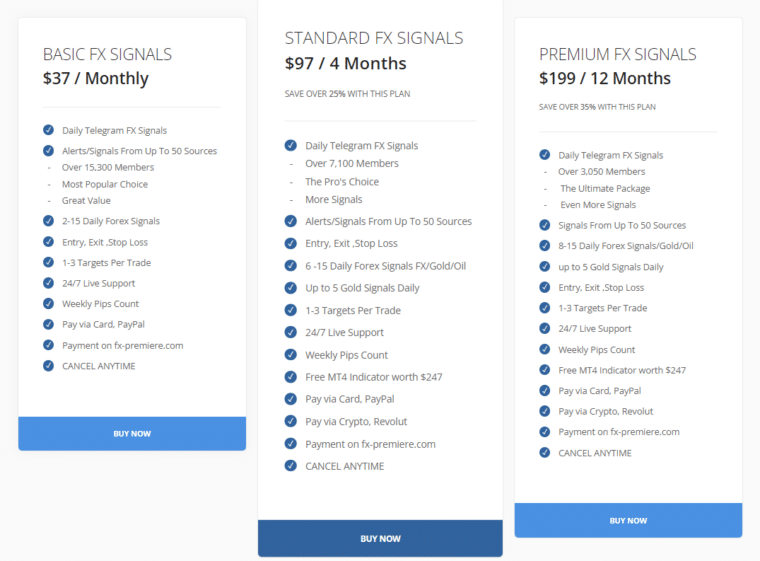Click checkmark beside 6-15 Daily Forex Signals FX/Gold/Oil
Viewport: 760px width, 561px height.
[291, 266]
